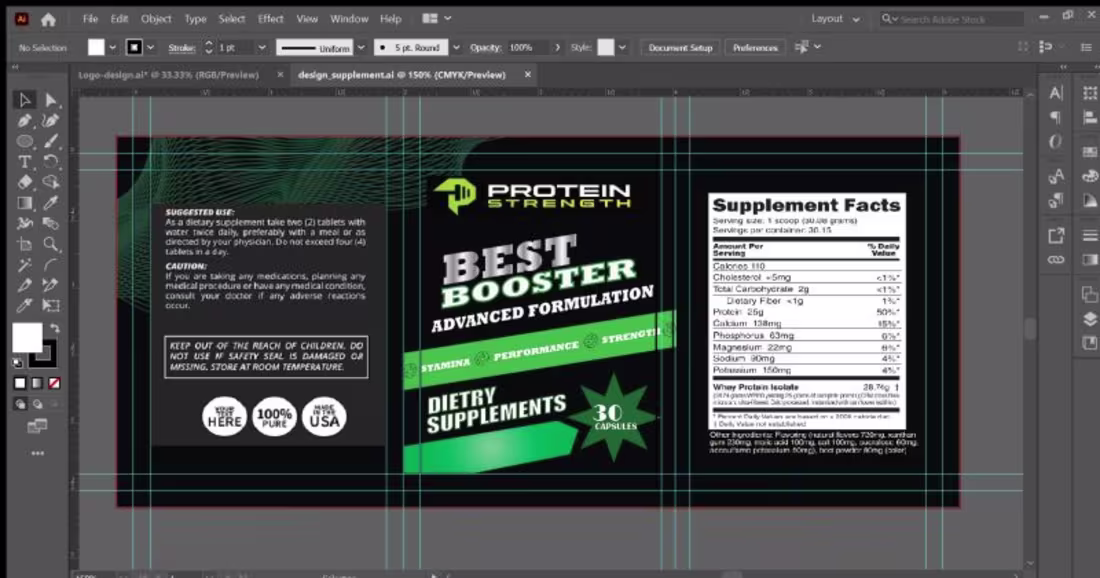Click the Opacity value field
This screenshot has height=578, width=1100.
521,46
